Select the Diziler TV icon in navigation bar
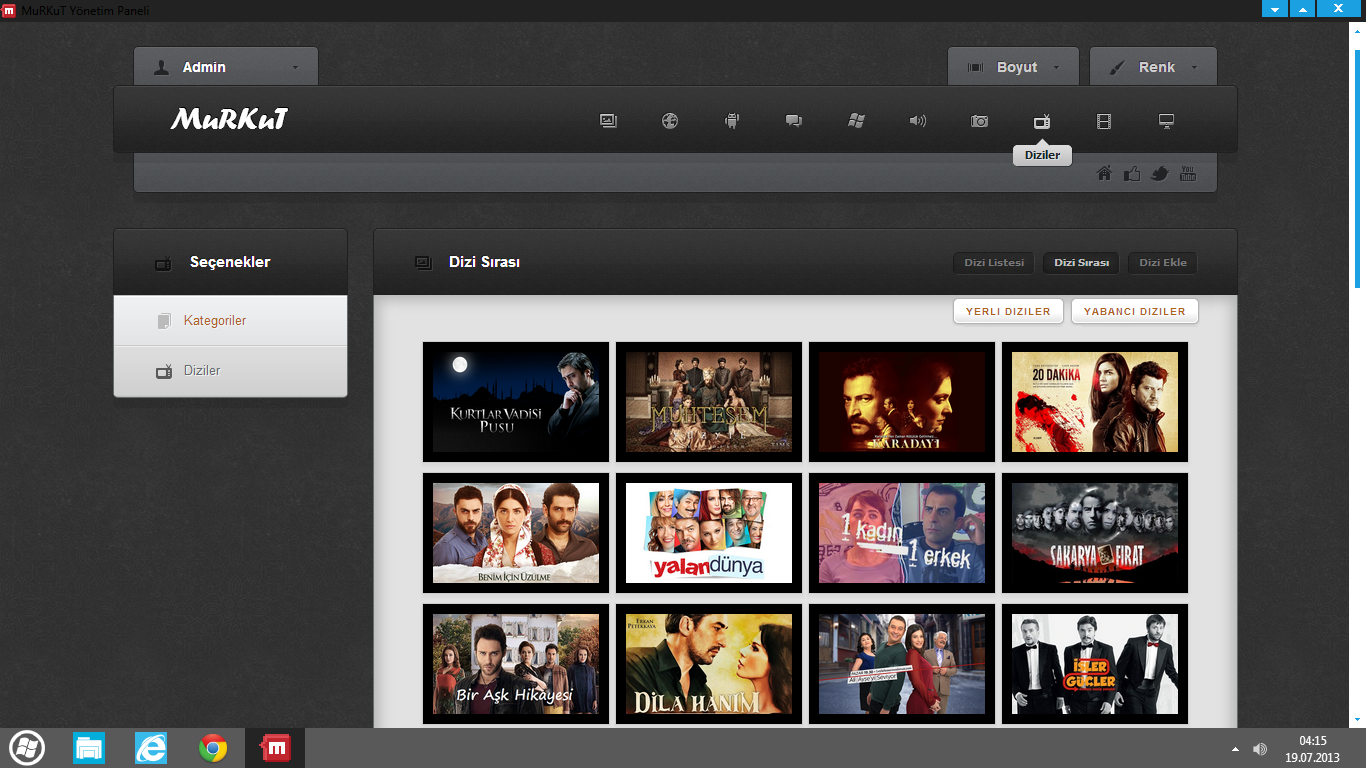This screenshot has width=1366, height=768. [x=1042, y=121]
